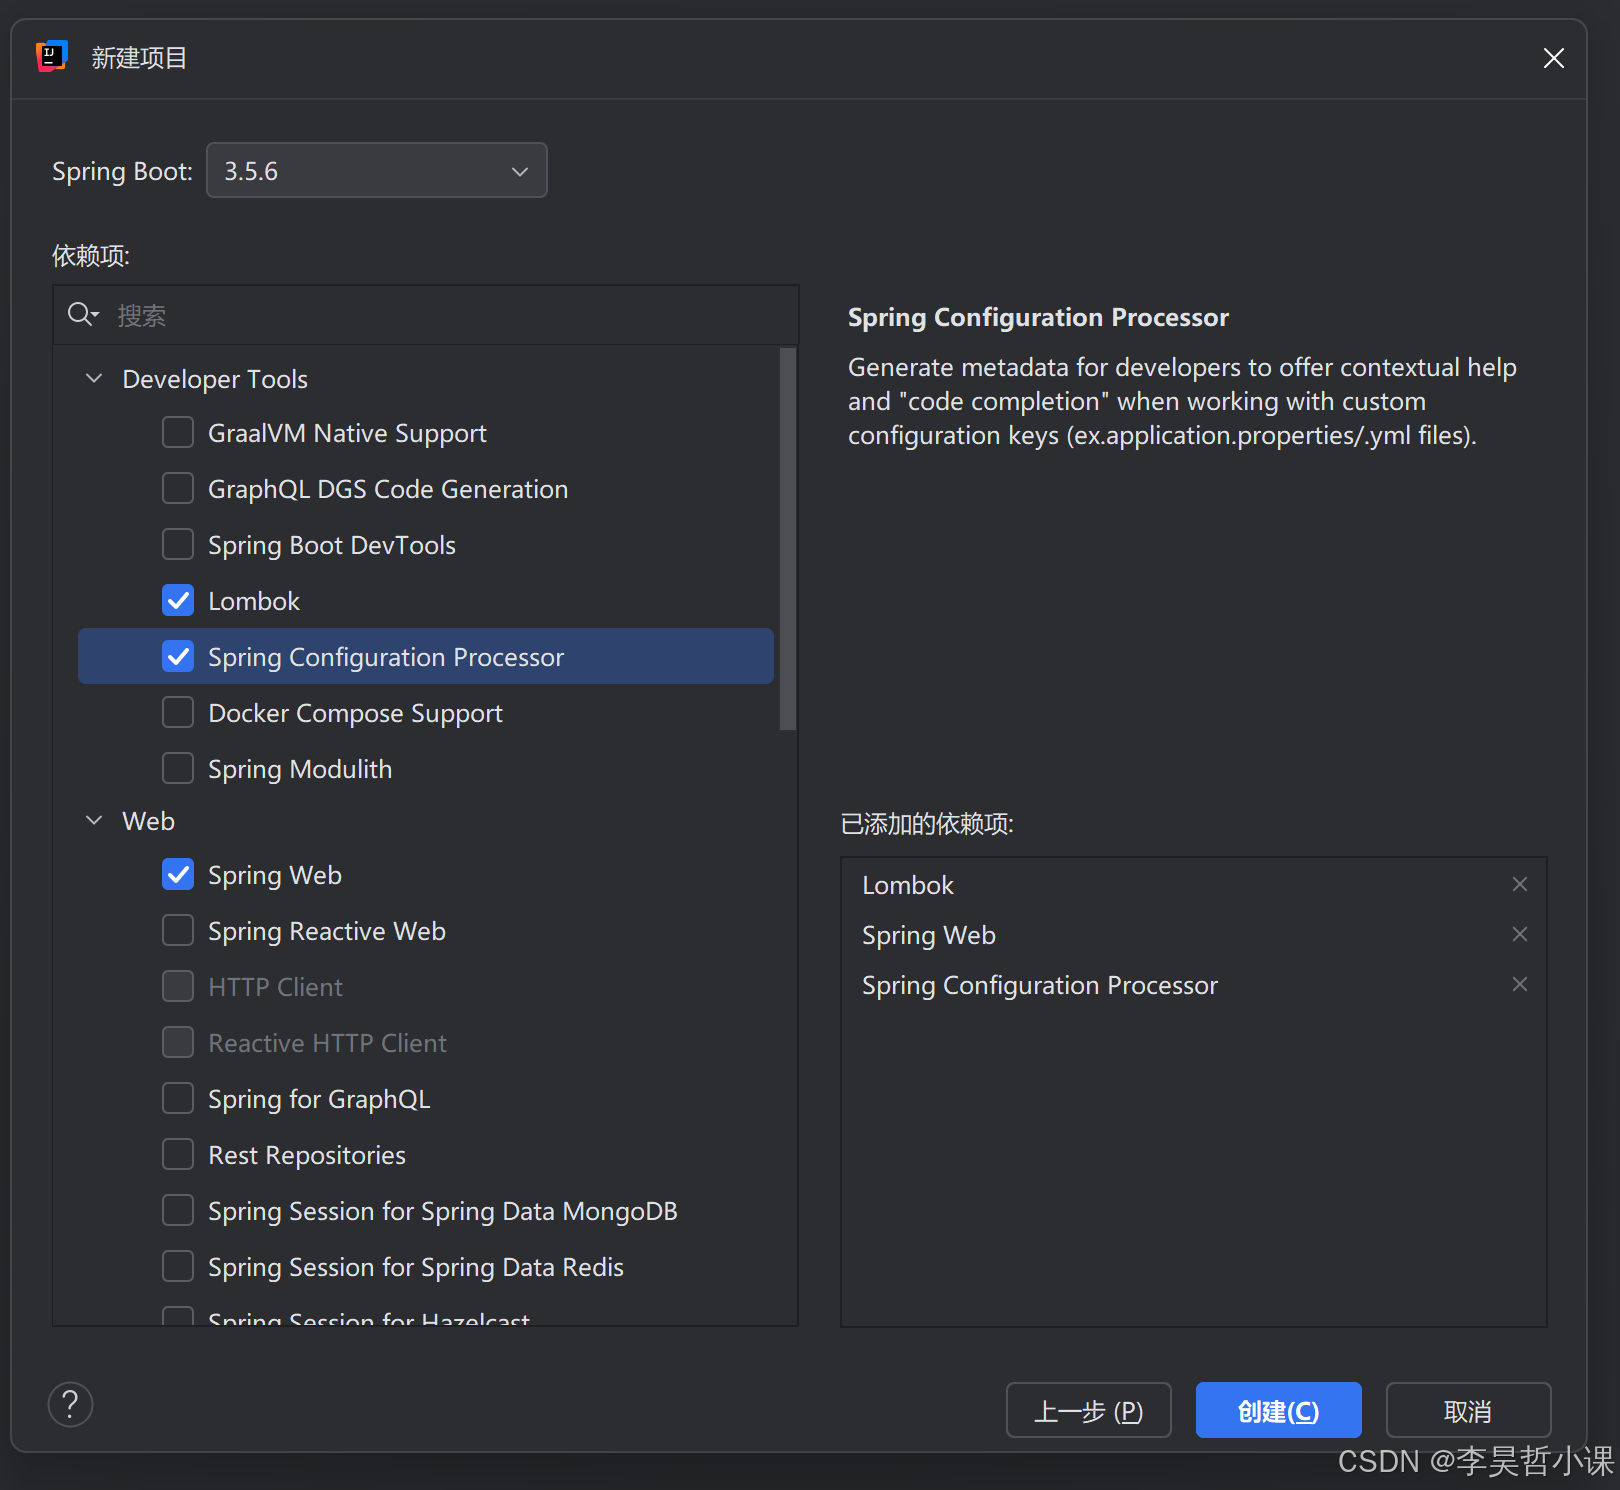Select the HTTP Client checkbox
Viewport: 1620px width, 1490px height.
[x=178, y=987]
